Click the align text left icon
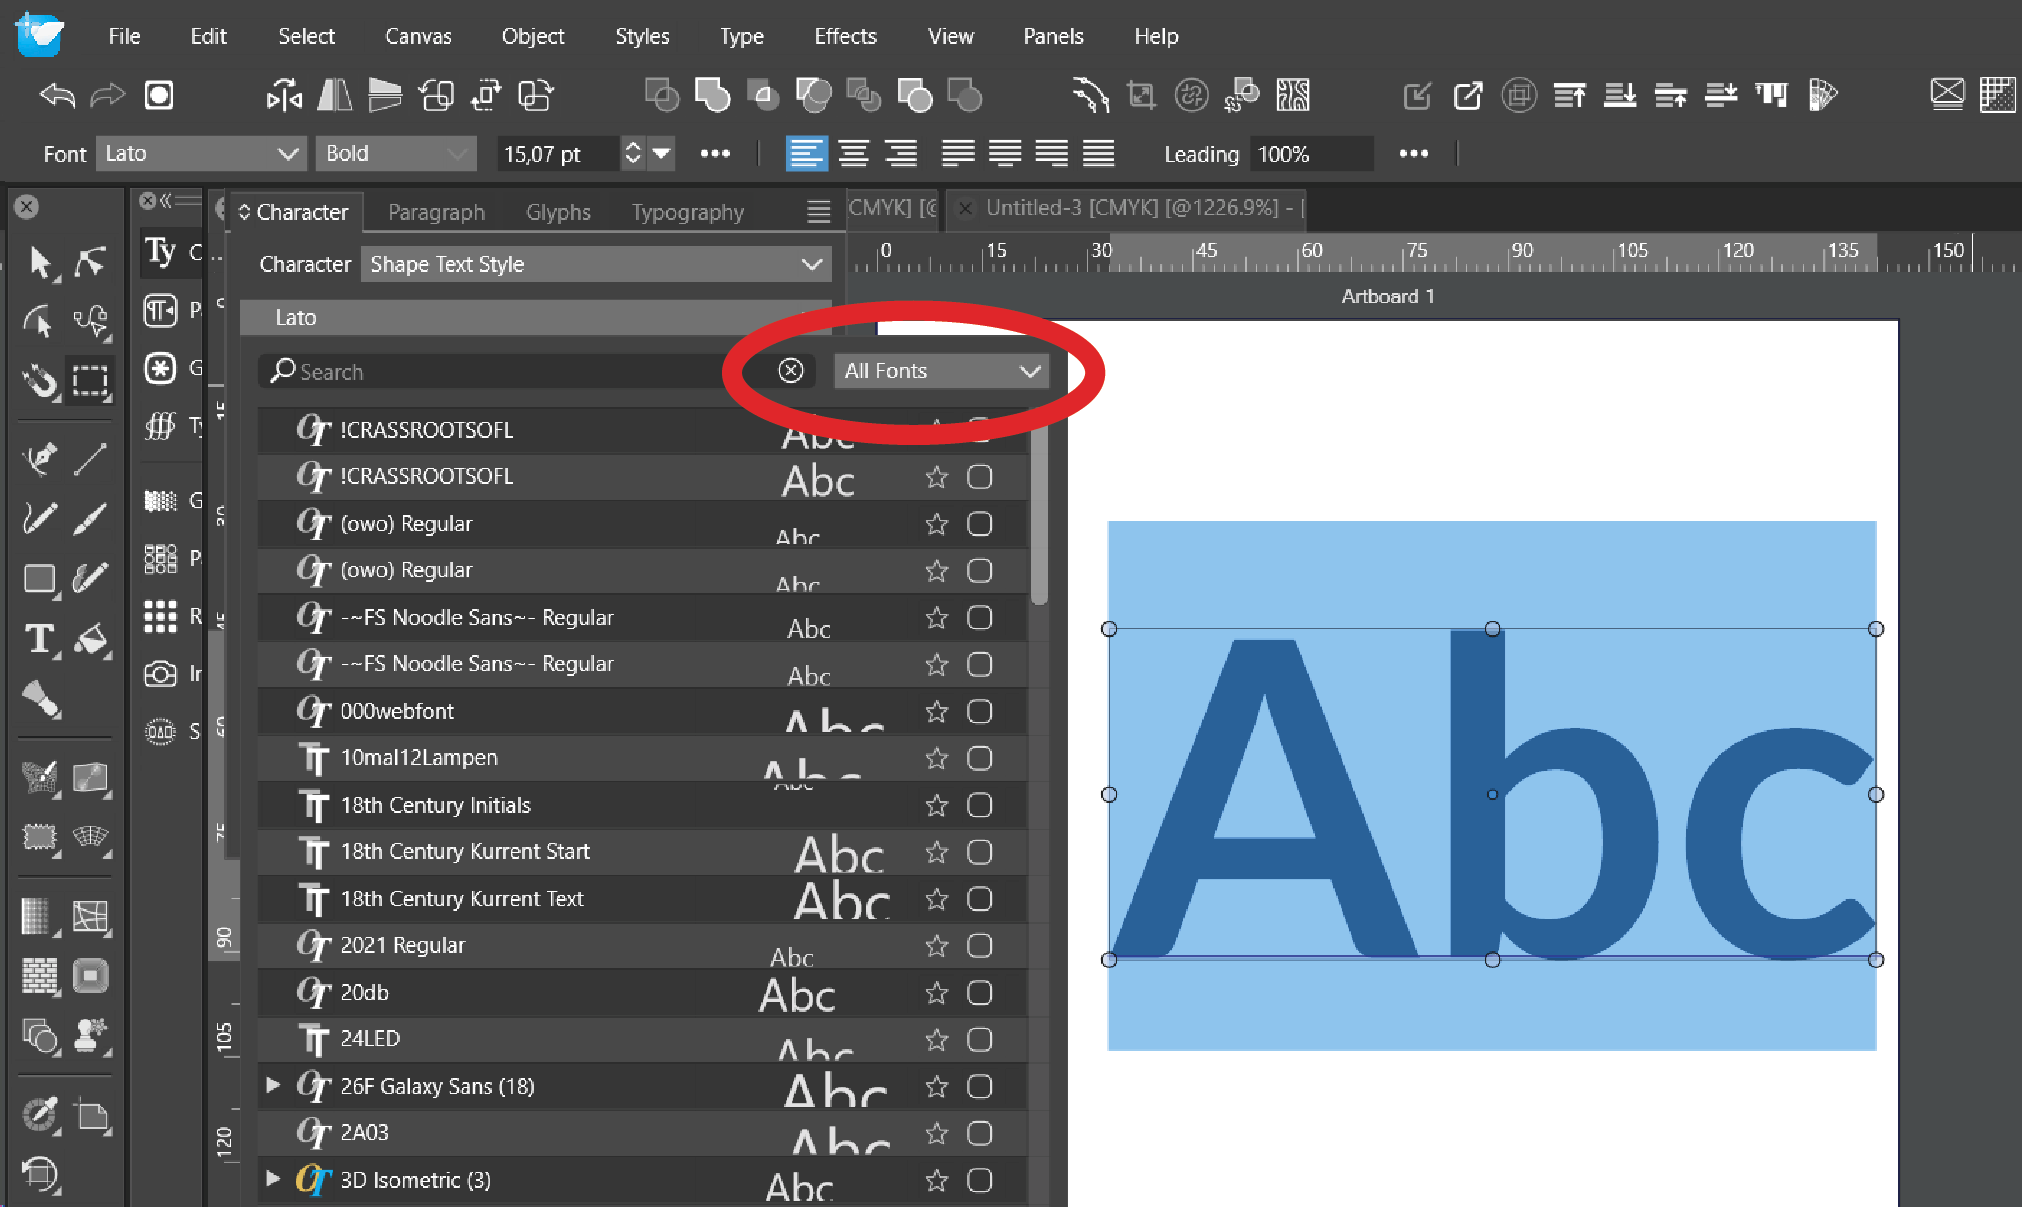Screen dimensions: 2022x1207 point(806,153)
